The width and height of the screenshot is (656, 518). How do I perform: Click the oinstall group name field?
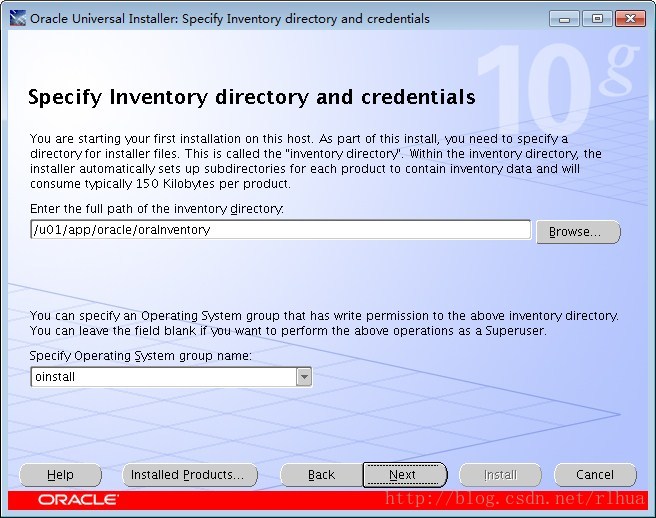tap(164, 377)
